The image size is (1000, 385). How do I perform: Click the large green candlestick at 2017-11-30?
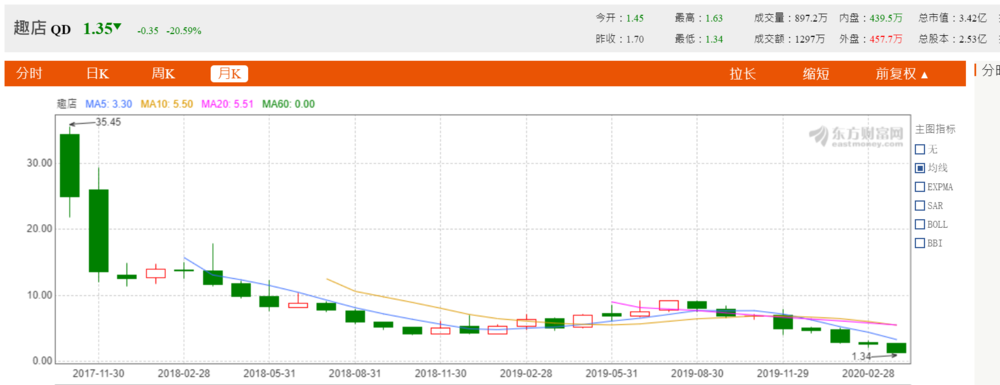70,166
